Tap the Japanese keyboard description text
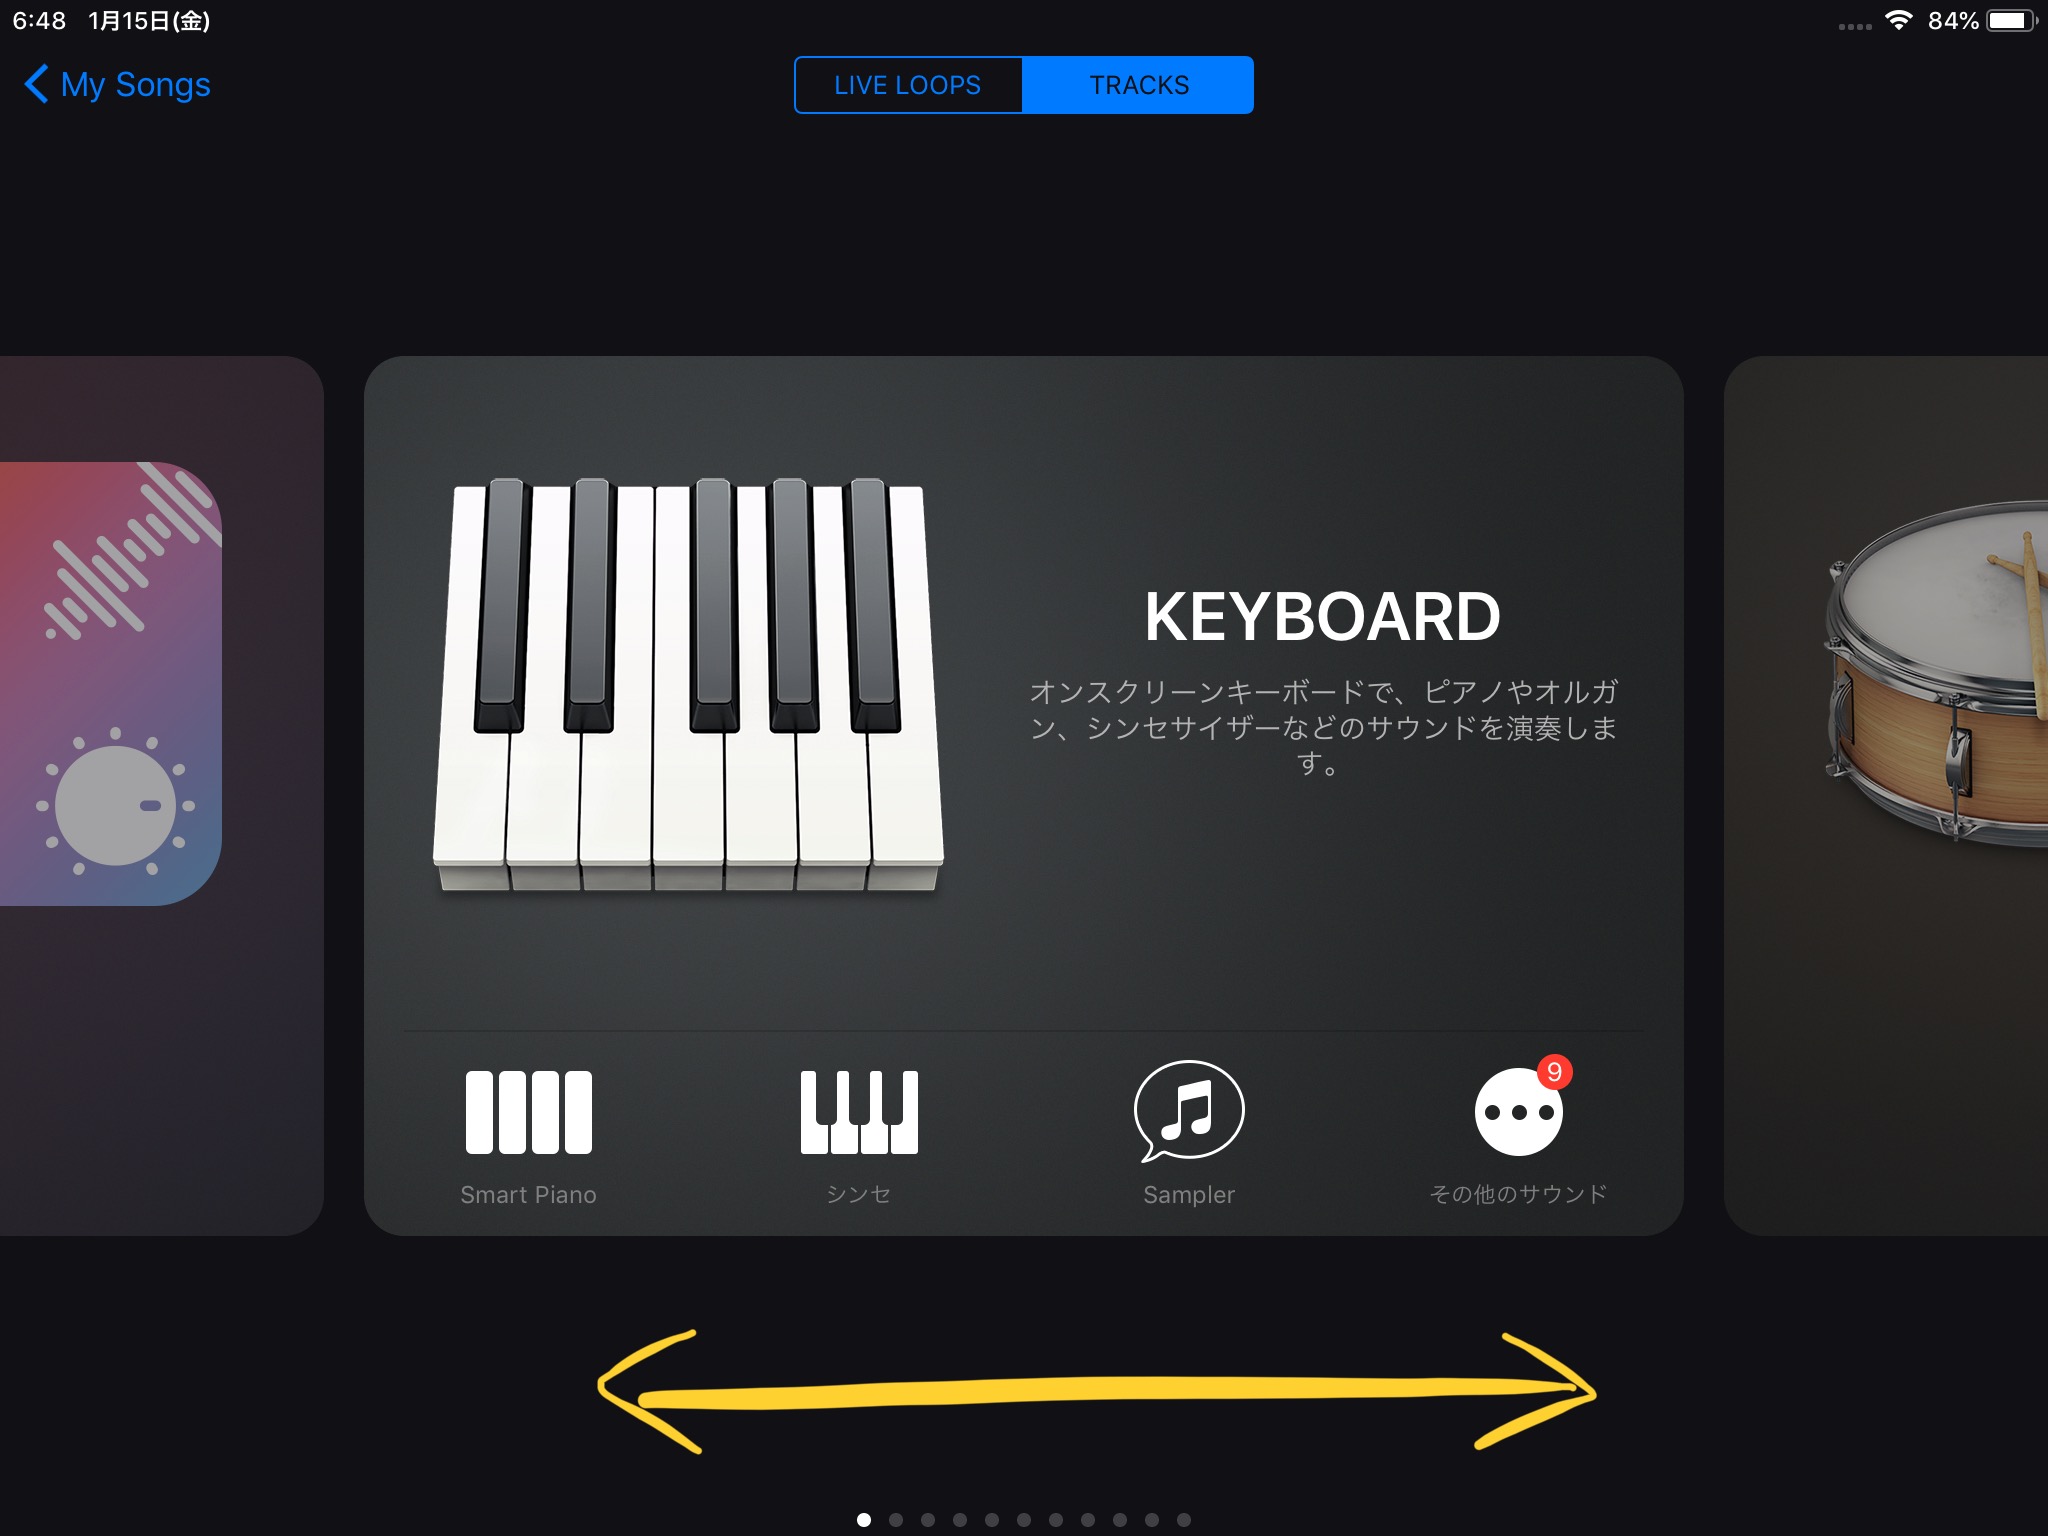 [1322, 727]
